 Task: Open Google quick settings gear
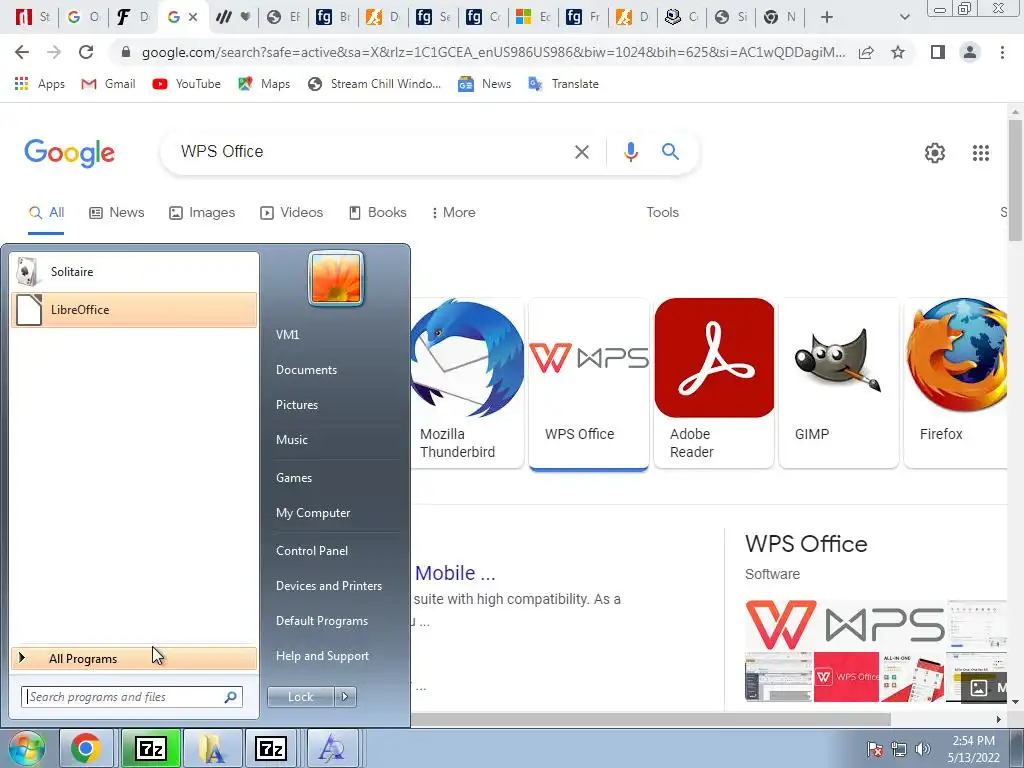pyautogui.click(x=935, y=153)
